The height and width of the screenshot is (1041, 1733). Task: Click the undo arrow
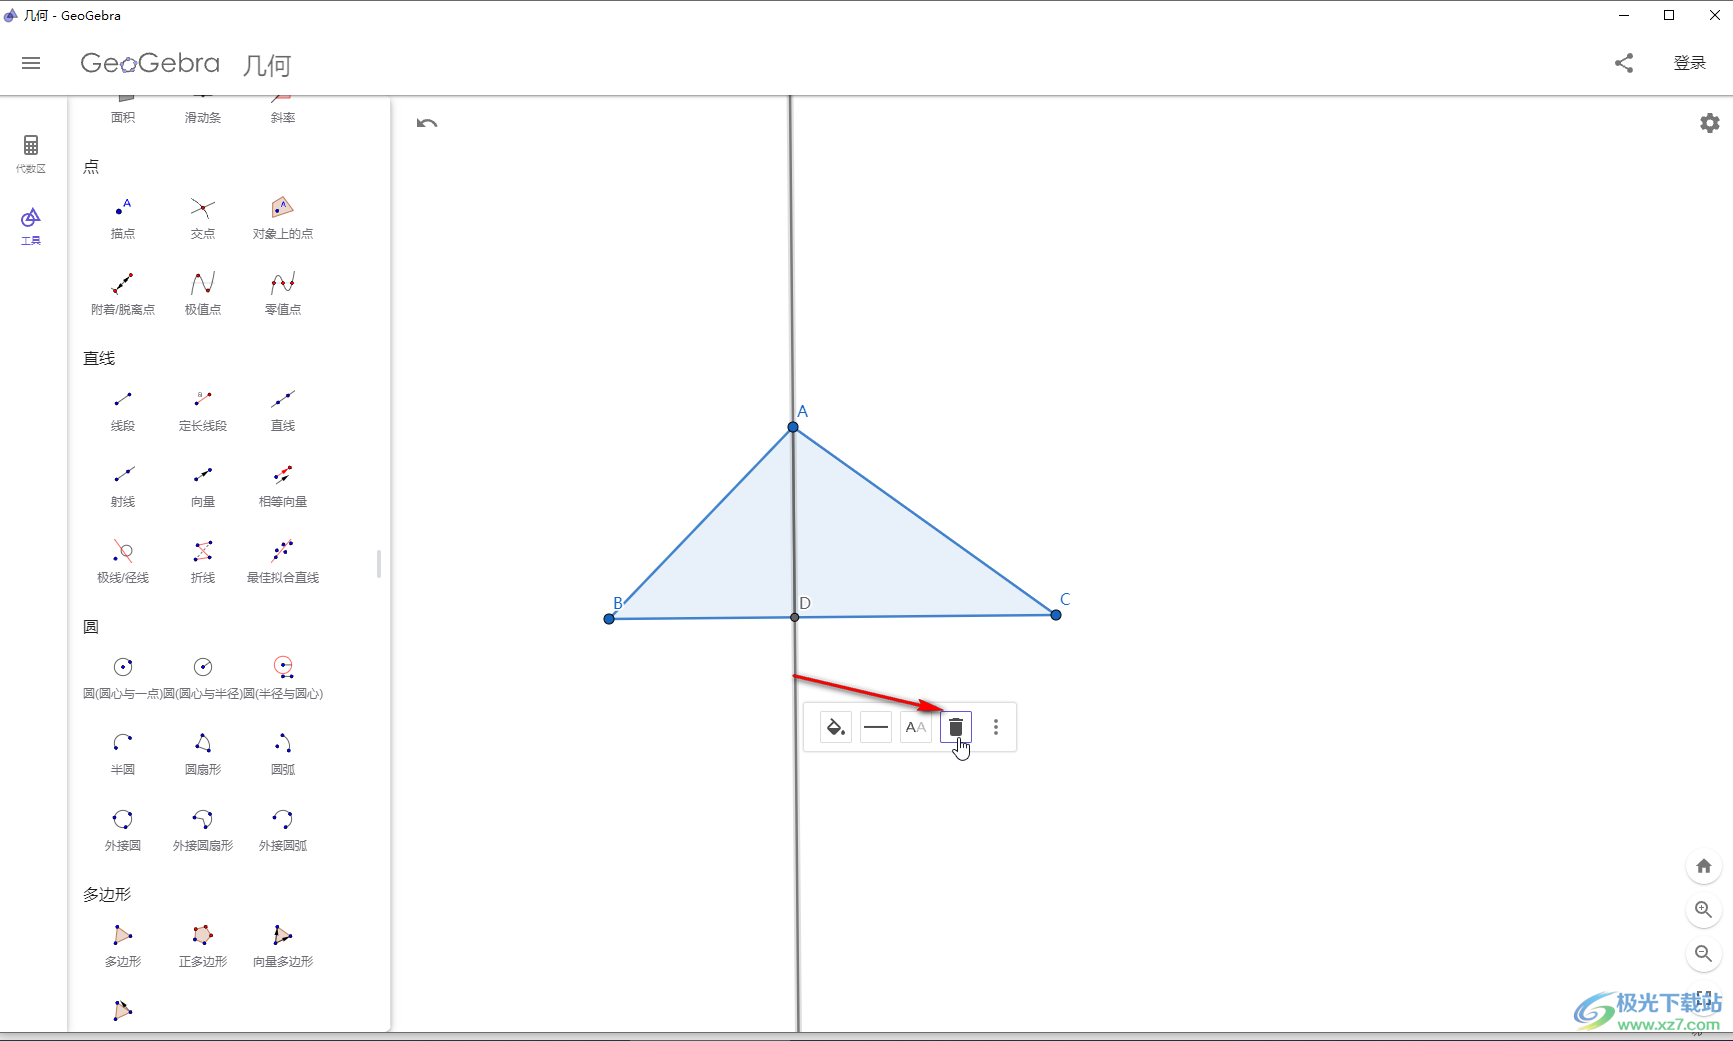coord(427,123)
